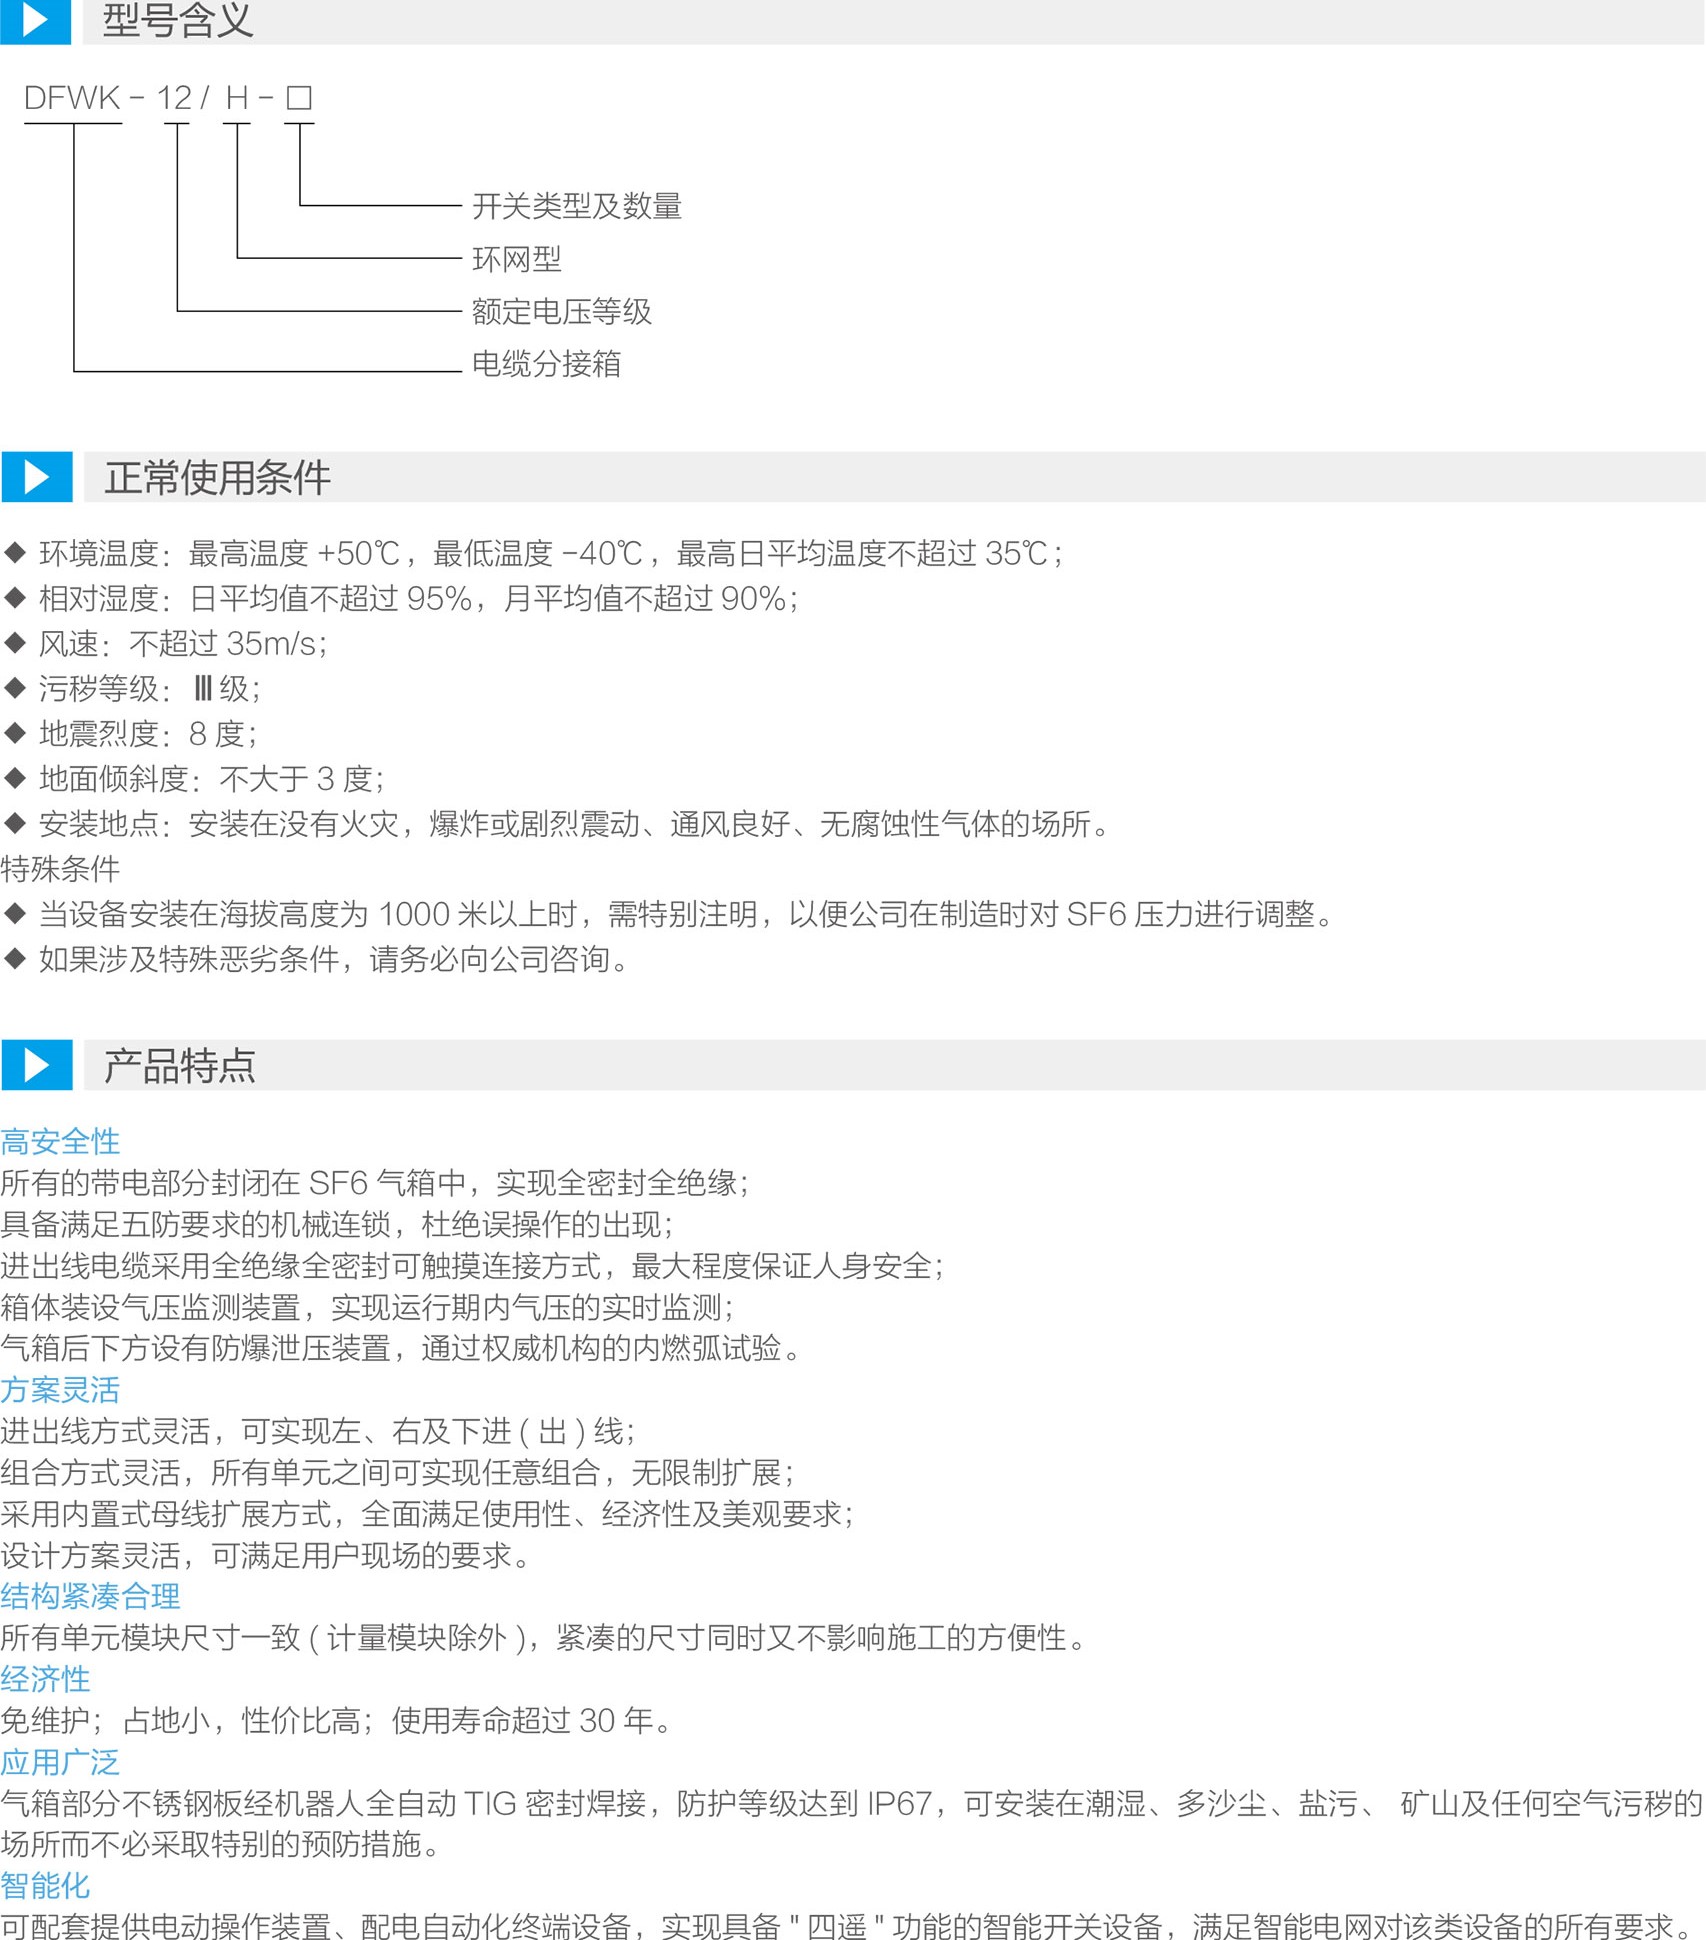Click the 智能化 blue heading
Screen dimensions: 1706x1940
click(x=45, y=1885)
